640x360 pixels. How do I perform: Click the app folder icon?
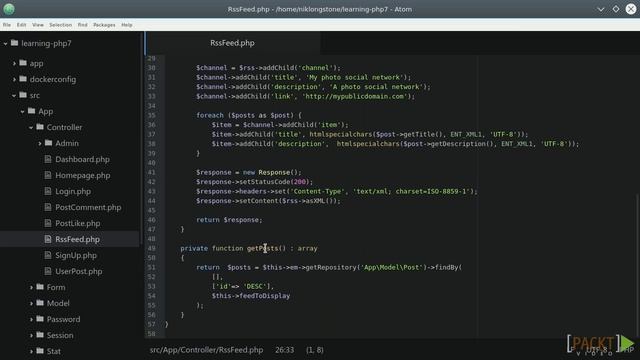pos(23,63)
